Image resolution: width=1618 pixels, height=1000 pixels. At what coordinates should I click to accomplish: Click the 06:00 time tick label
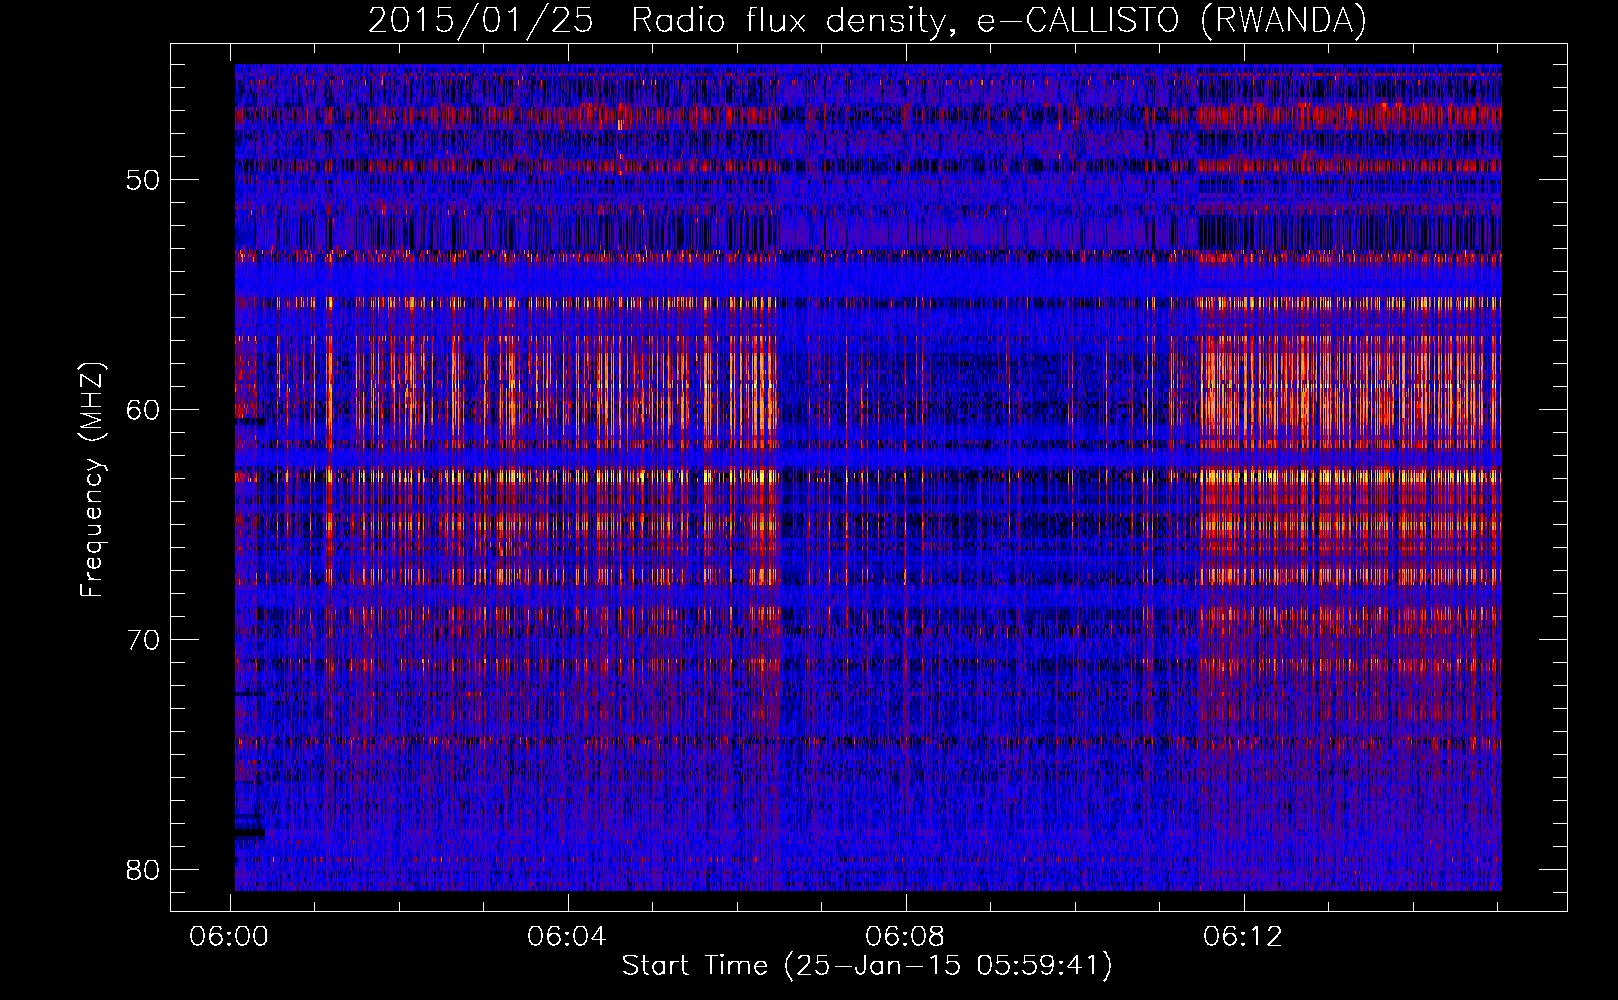tap(230, 937)
